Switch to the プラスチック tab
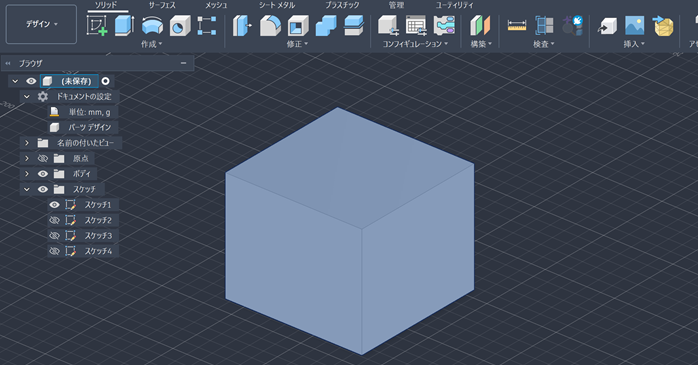This screenshot has width=698, height=365. [x=342, y=5]
